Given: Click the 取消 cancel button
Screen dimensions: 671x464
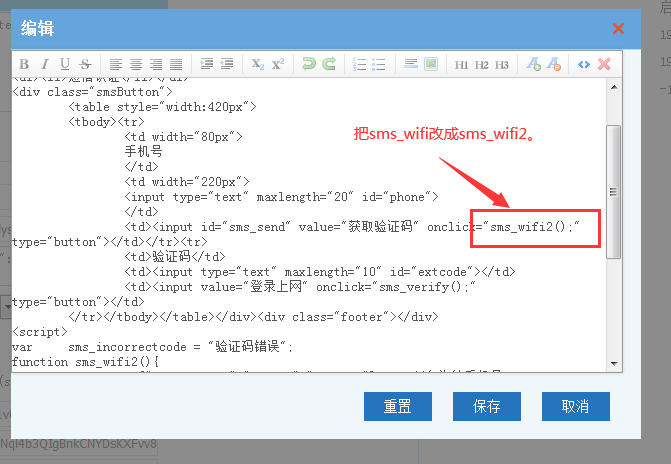Looking at the screenshot, I should (x=575, y=406).
